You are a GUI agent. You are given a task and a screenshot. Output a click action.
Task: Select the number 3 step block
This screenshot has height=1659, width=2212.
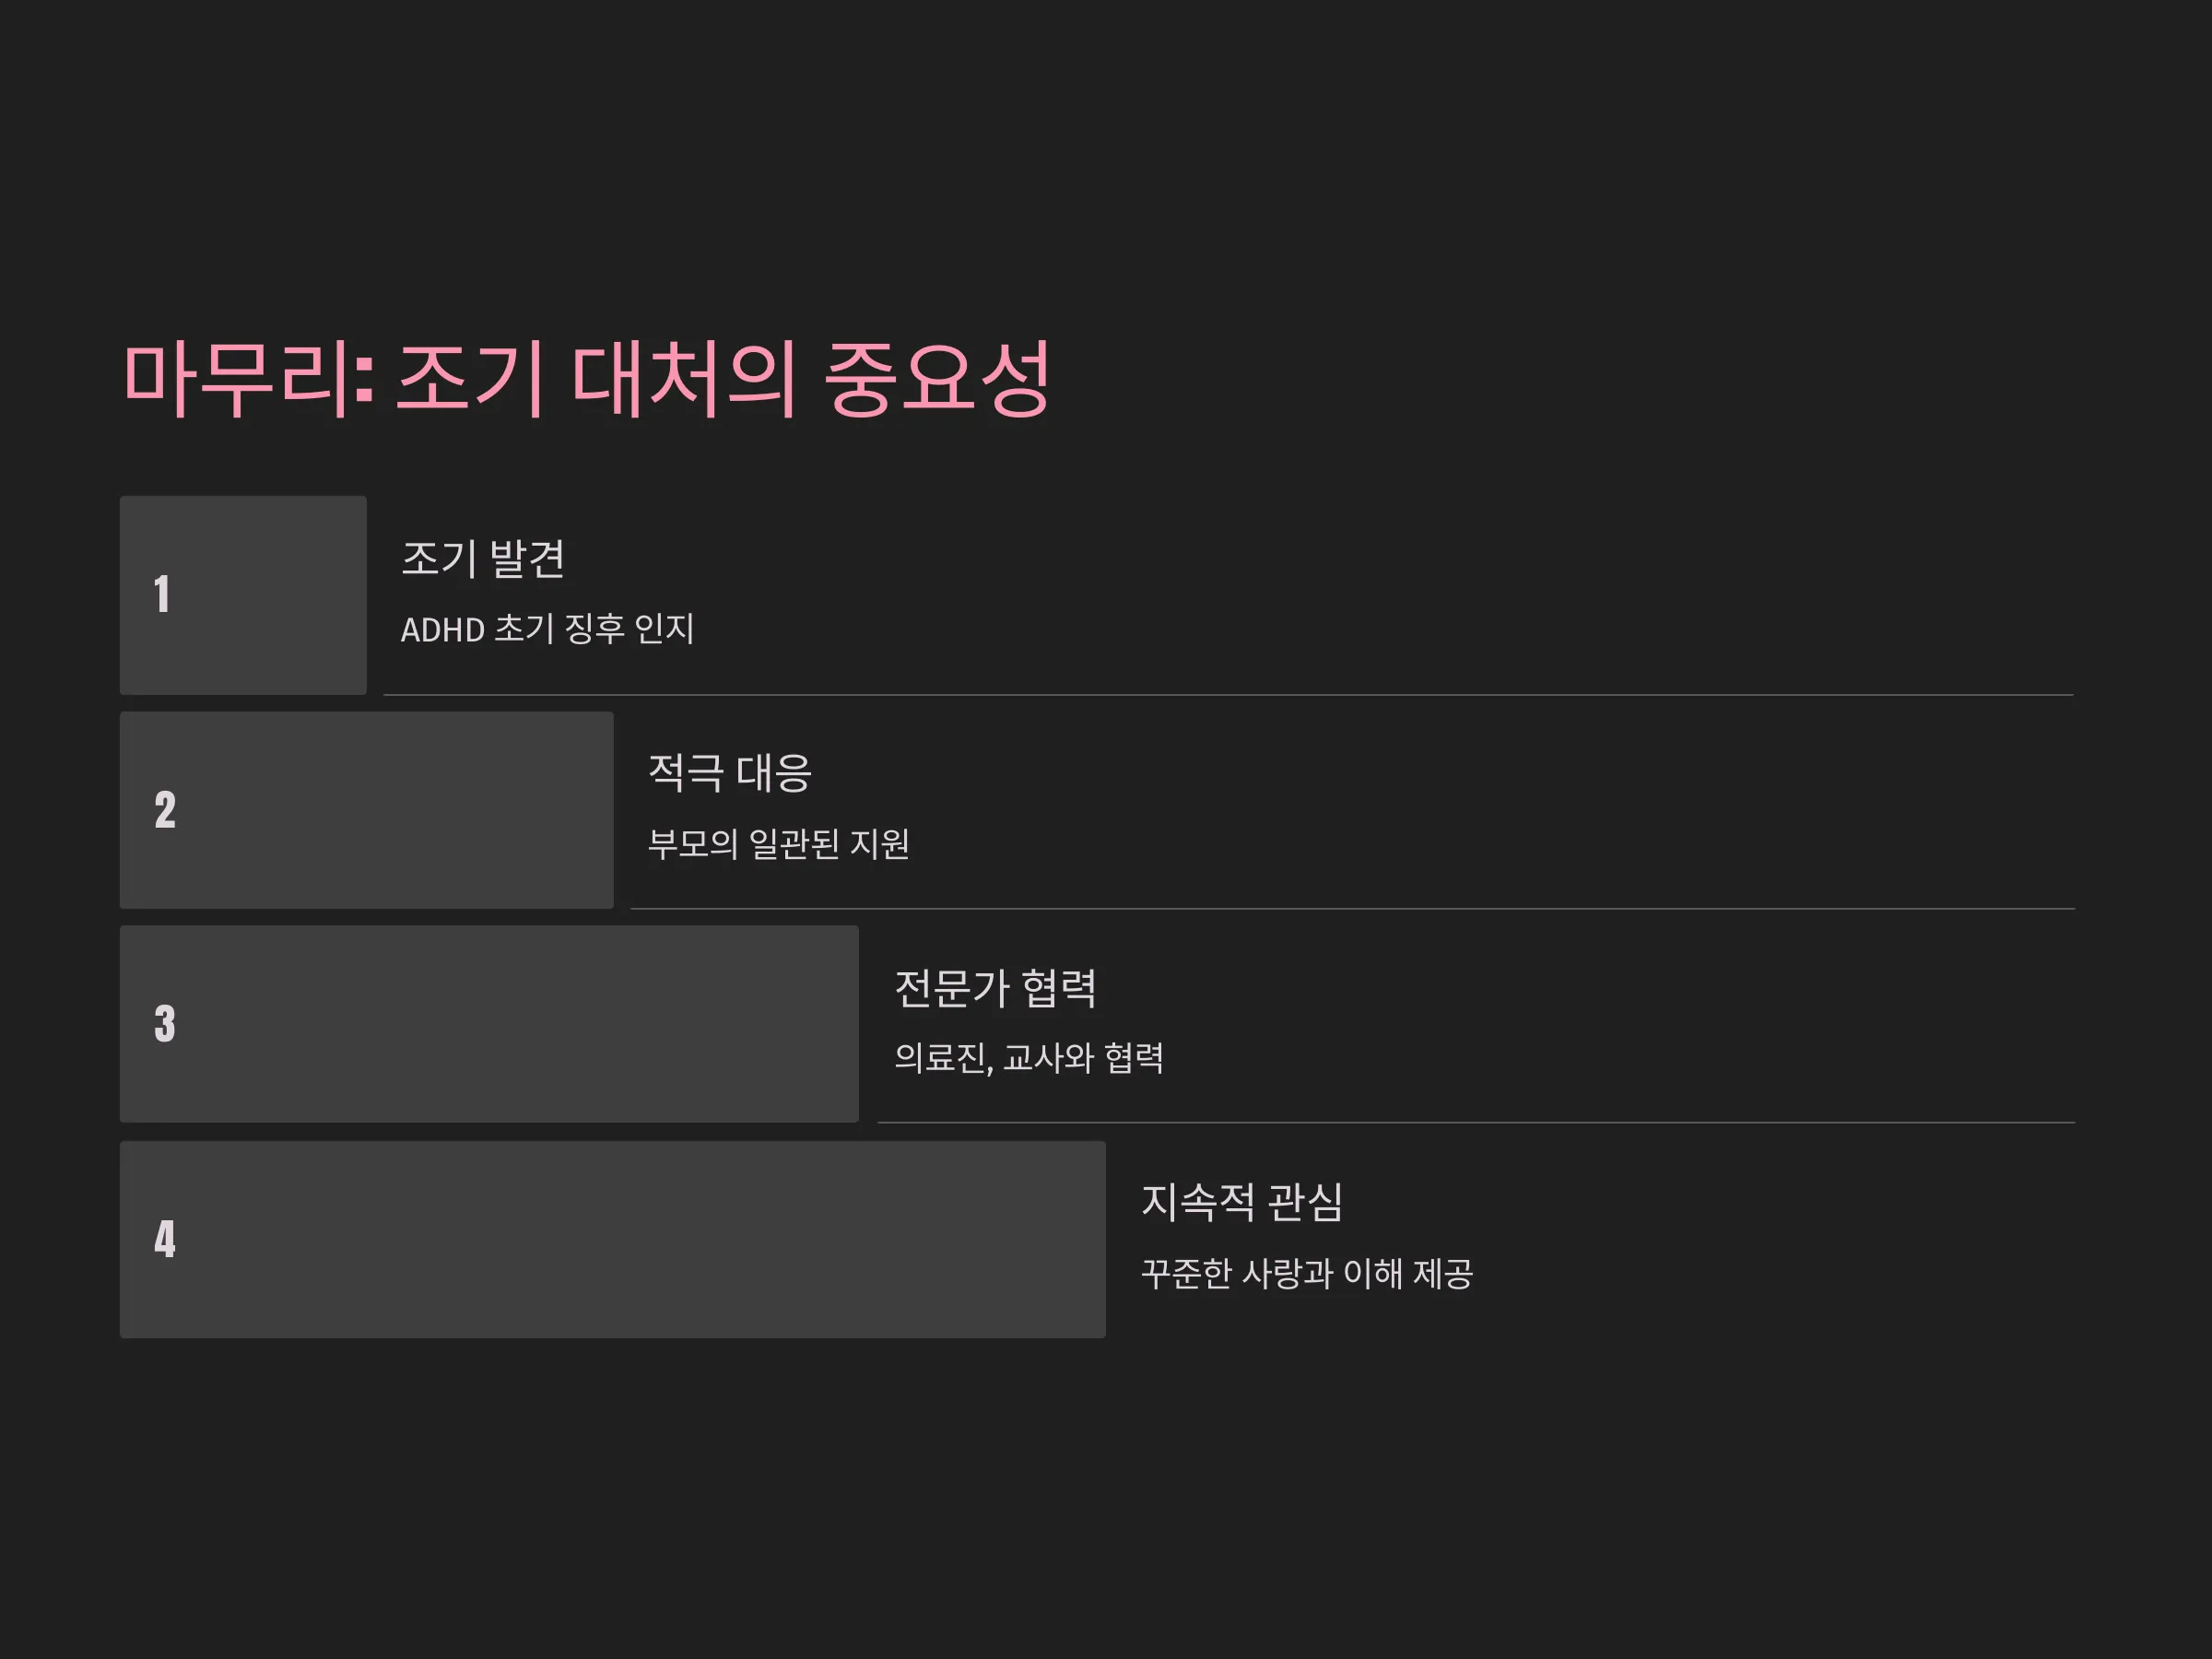pos(489,1024)
